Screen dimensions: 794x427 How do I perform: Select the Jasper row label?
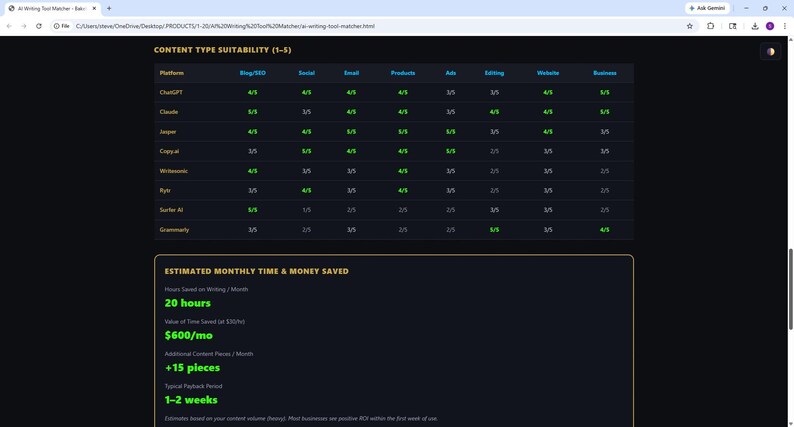(x=168, y=132)
